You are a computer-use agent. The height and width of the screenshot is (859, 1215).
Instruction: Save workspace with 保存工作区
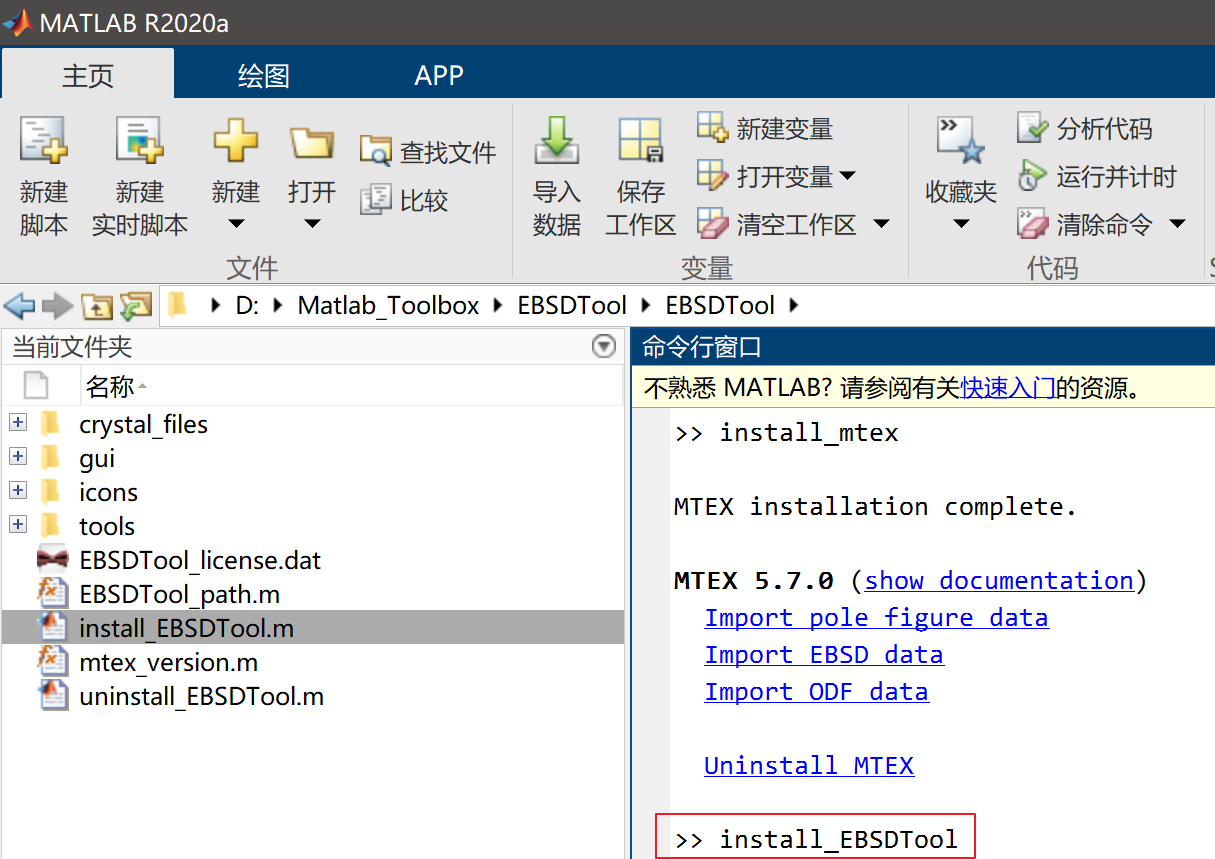click(641, 176)
